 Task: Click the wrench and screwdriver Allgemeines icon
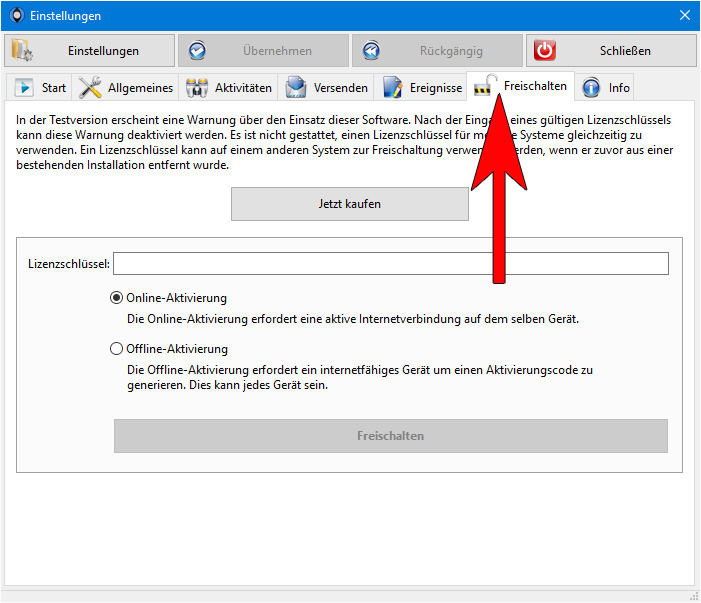pyautogui.click(x=90, y=87)
